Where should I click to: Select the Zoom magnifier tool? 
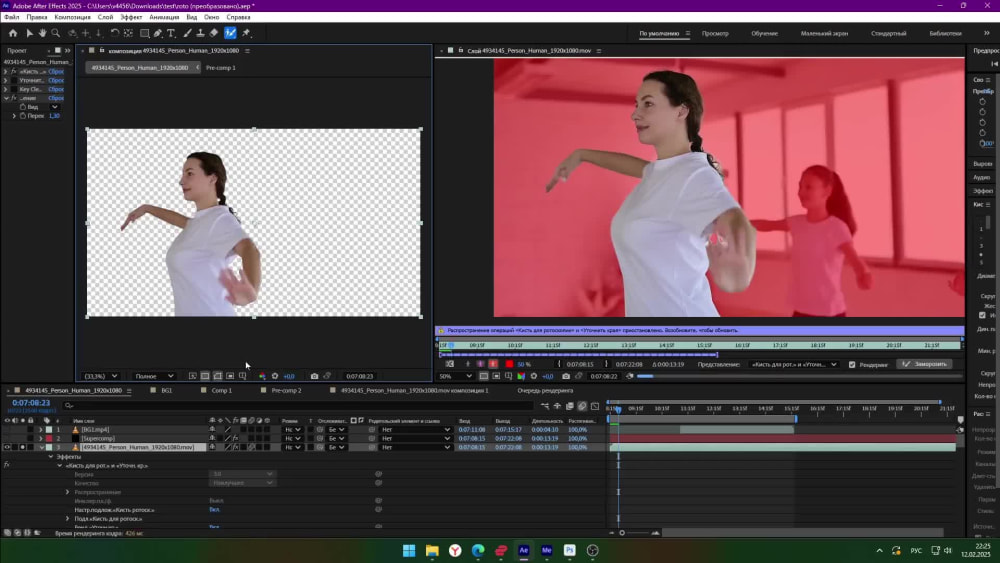55,33
